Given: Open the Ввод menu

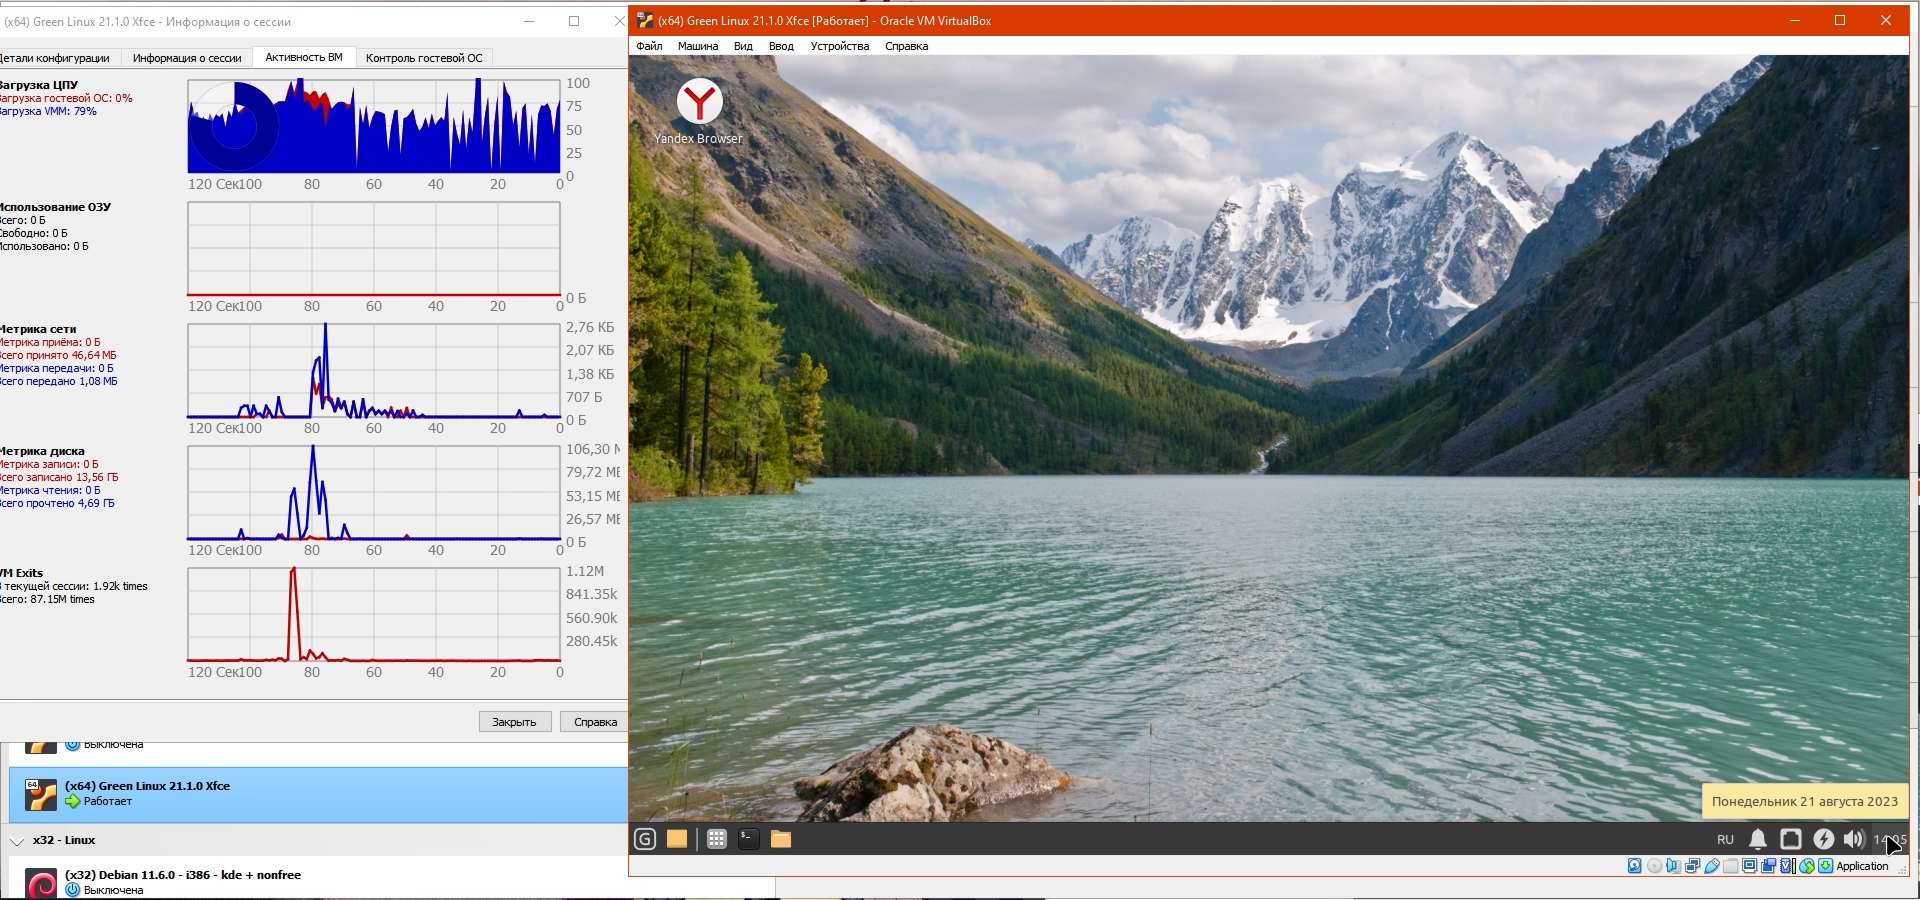Looking at the screenshot, I should pos(781,46).
